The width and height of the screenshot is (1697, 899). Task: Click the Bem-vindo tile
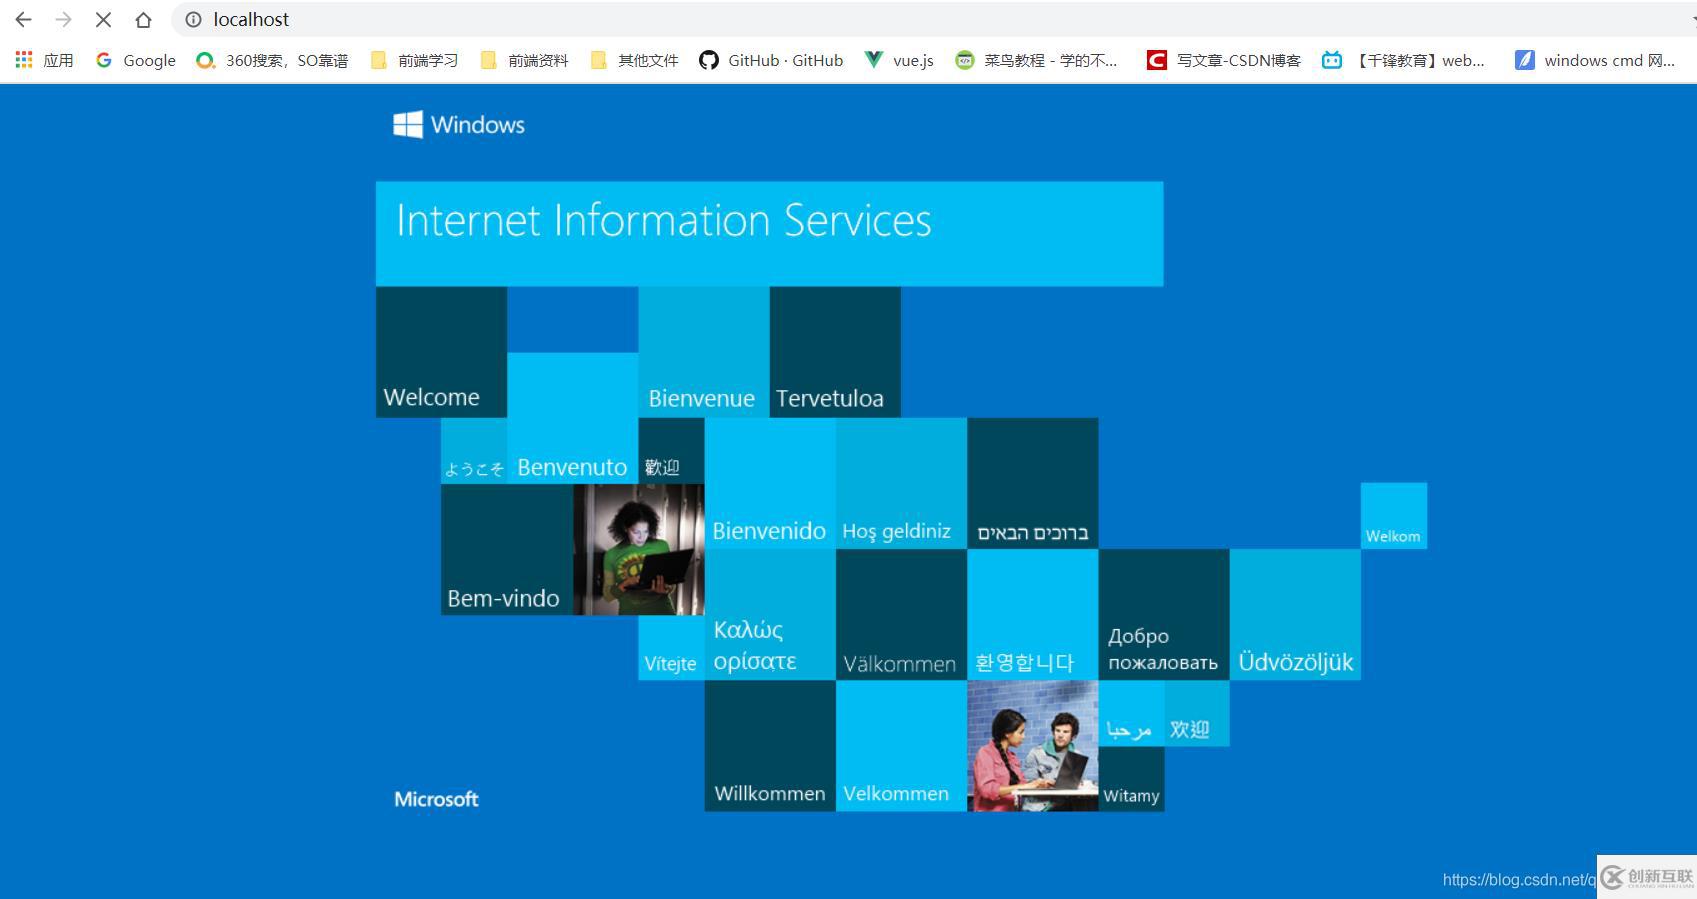(507, 549)
